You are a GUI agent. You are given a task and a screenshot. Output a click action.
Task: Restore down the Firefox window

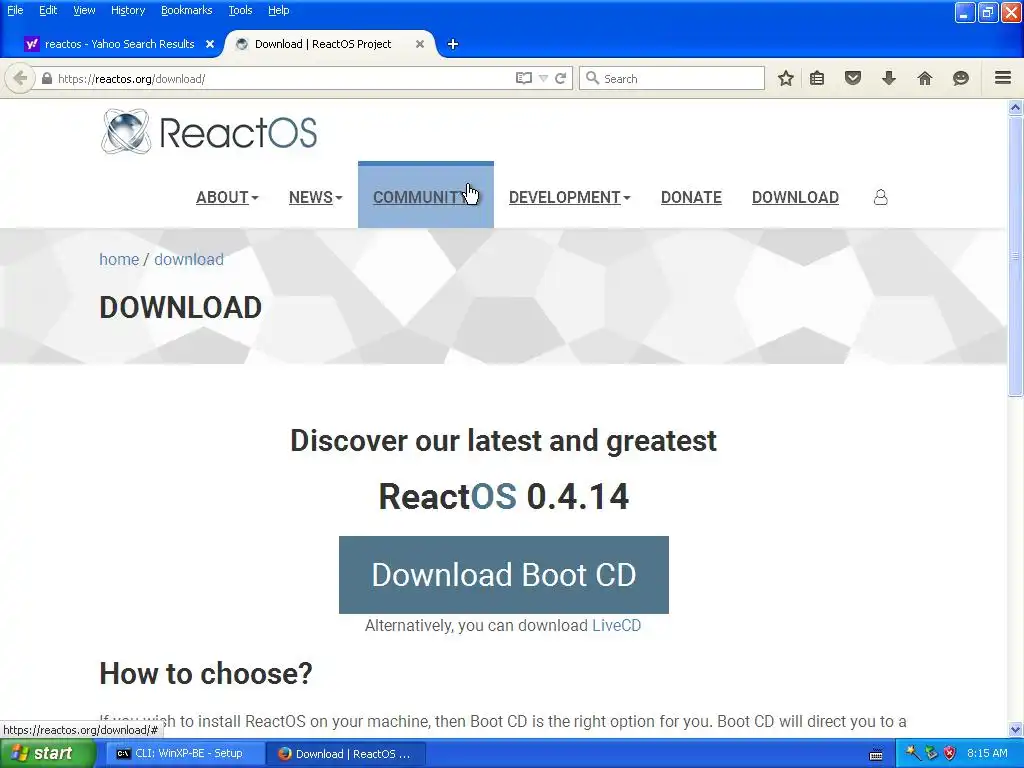click(x=988, y=12)
